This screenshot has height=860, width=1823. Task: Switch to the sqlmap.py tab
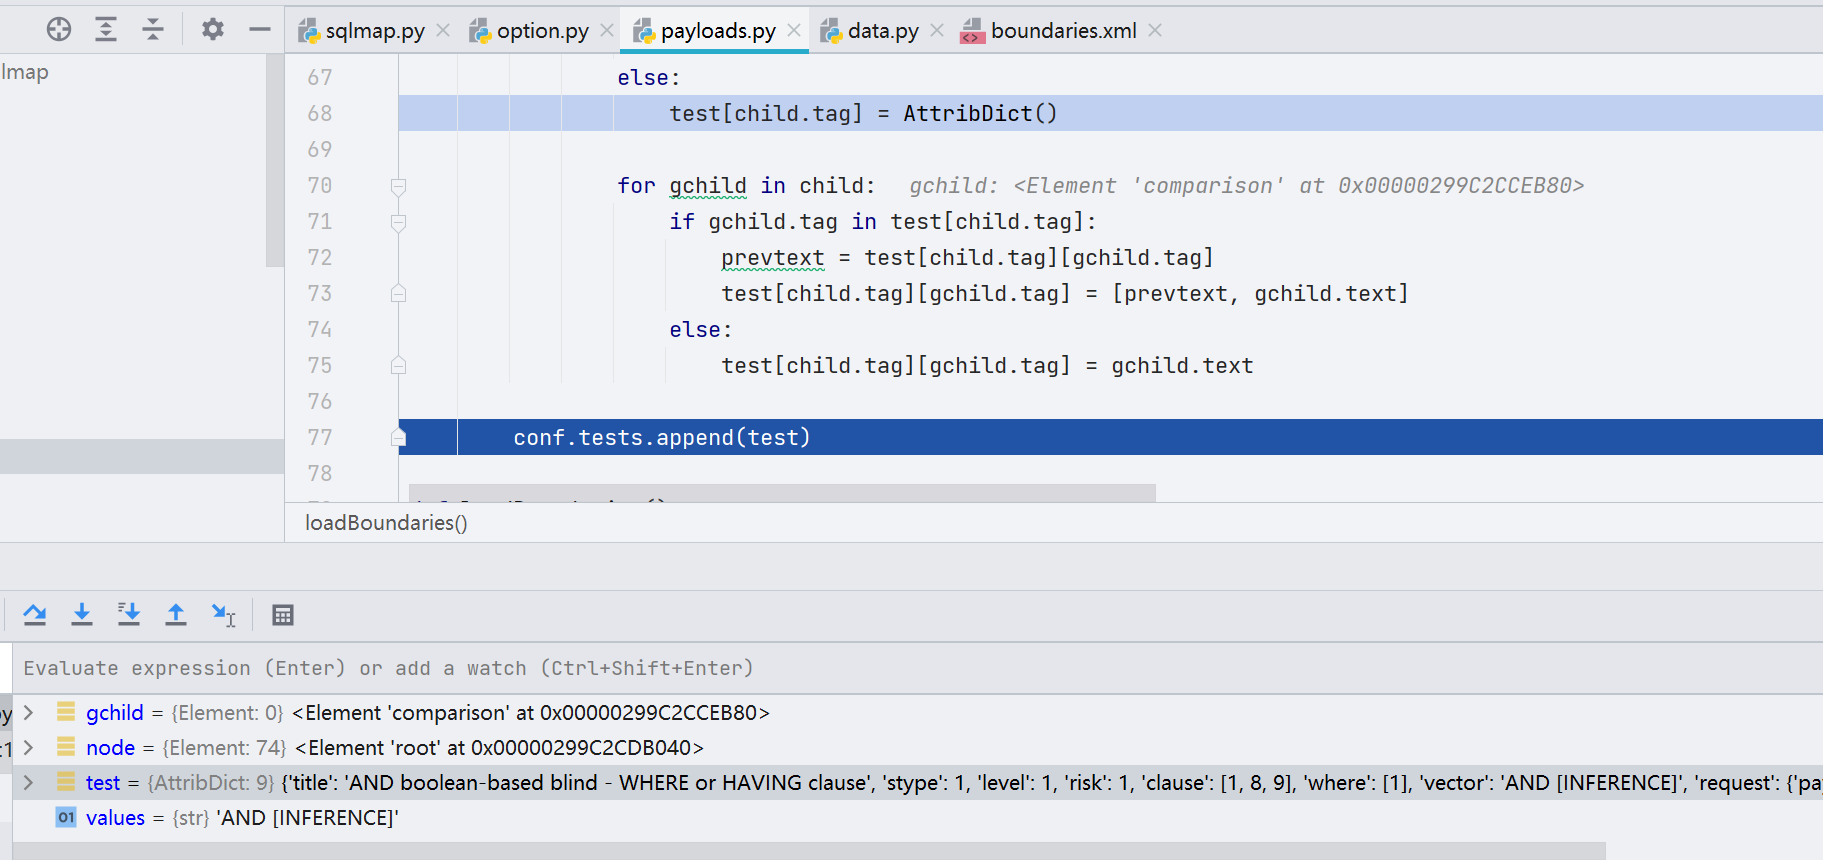(x=374, y=31)
